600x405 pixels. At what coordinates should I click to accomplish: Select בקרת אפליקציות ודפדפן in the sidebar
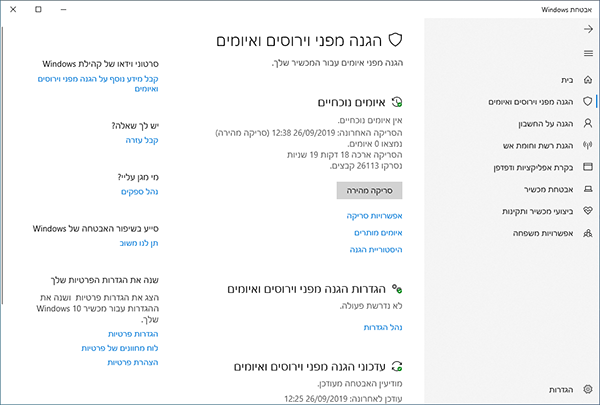tap(533, 168)
